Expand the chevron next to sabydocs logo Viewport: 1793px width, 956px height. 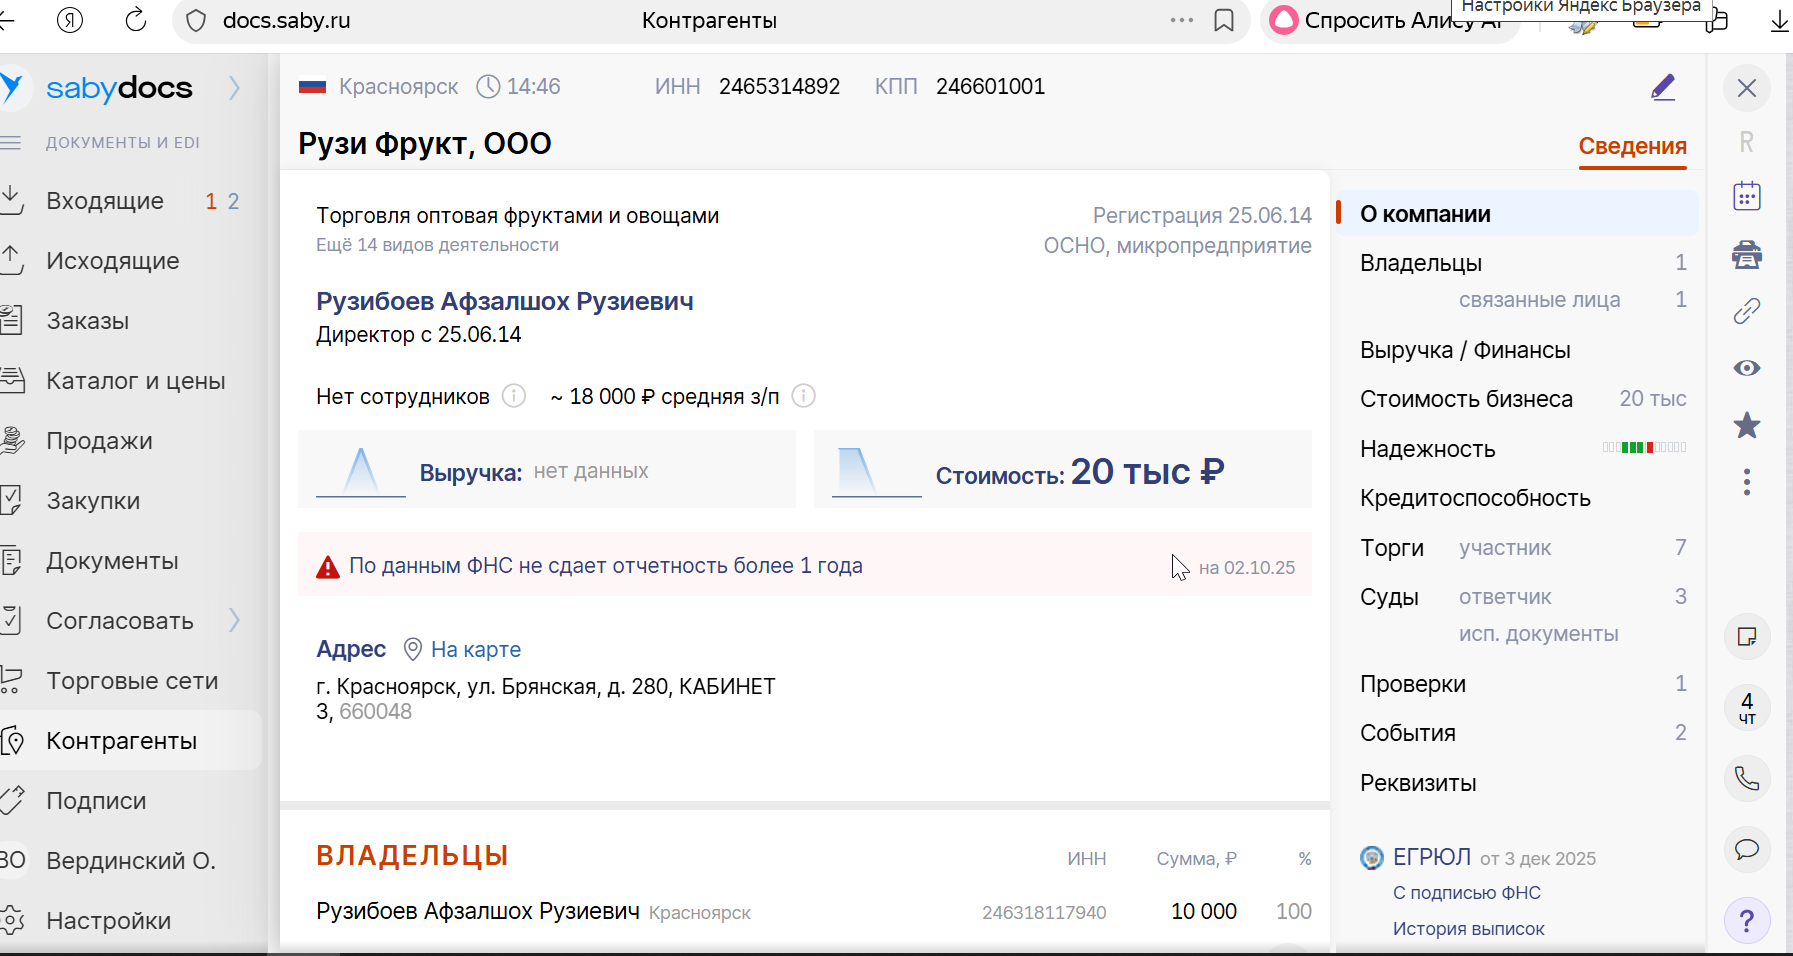pyautogui.click(x=234, y=88)
